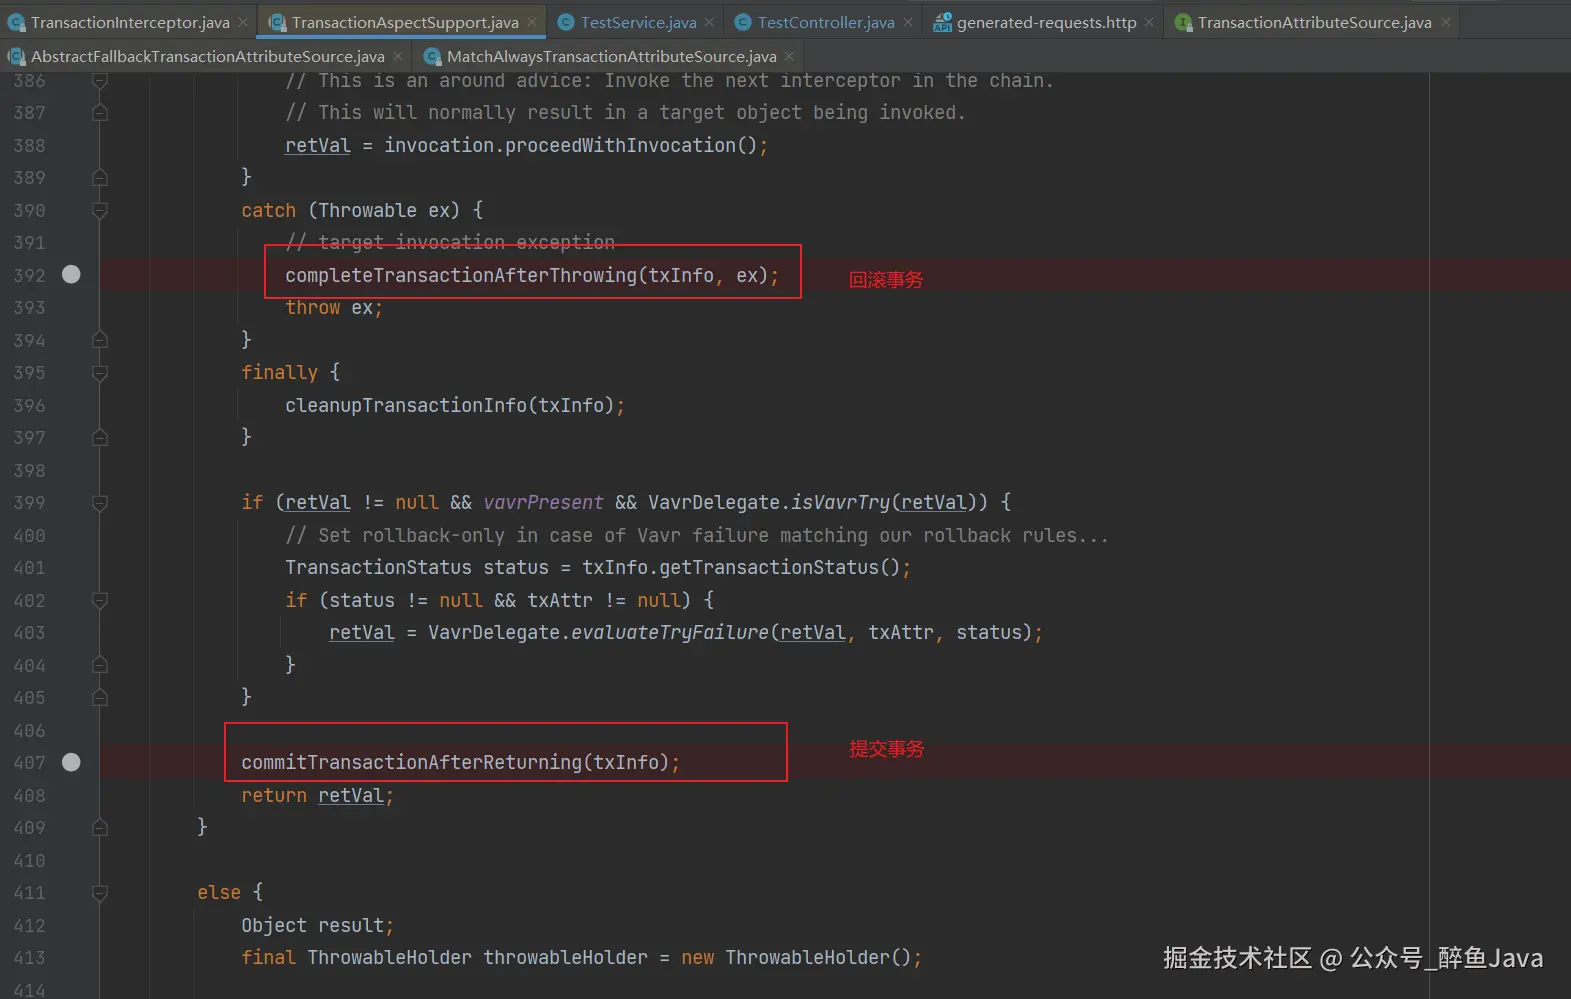Click the evaluateTryFailure method call
The width and height of the screenshot is (1571, 999).
670,632
